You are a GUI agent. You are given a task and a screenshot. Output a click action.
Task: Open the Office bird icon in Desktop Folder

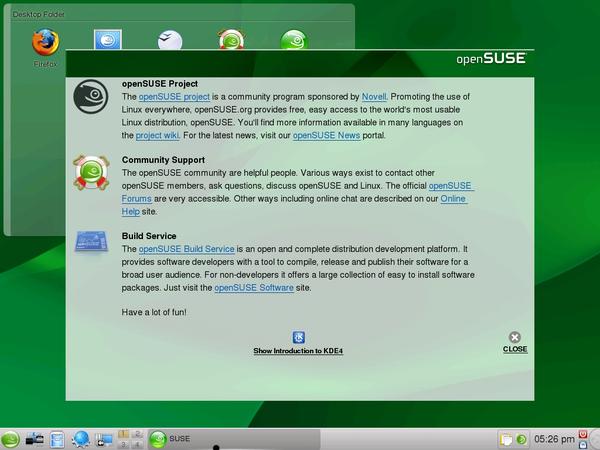(170, 41)
